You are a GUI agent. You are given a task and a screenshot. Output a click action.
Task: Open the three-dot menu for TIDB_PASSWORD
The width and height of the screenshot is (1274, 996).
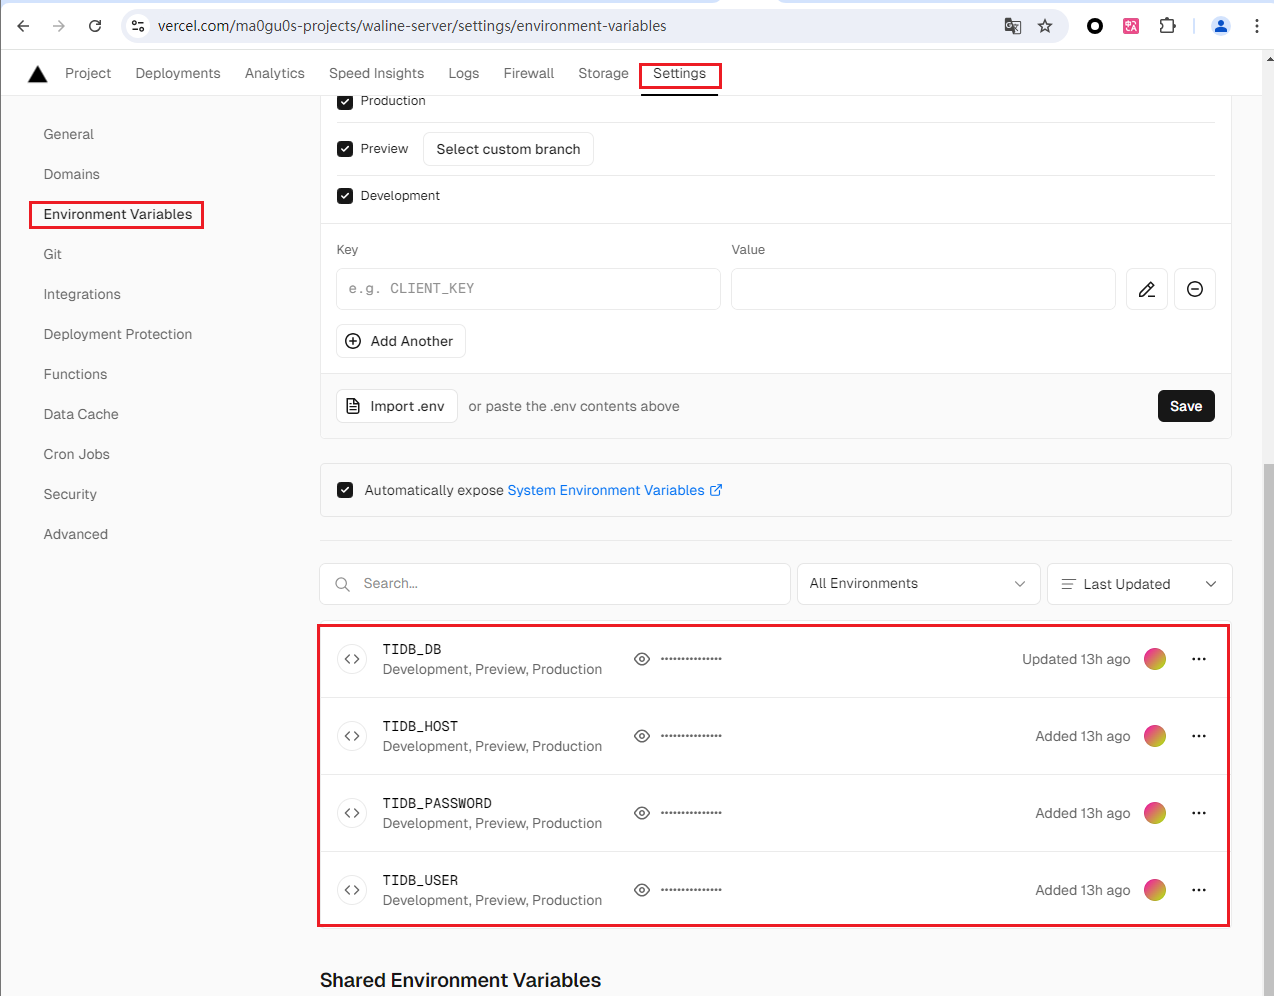pyautogui.click(x=1199, y=813)
